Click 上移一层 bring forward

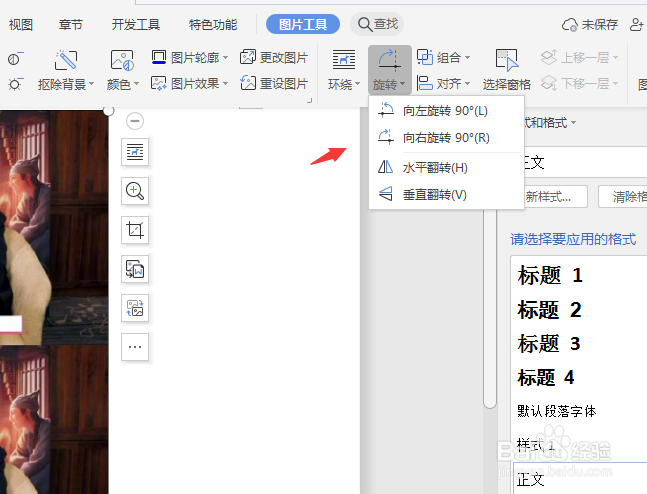click(579, 57)
